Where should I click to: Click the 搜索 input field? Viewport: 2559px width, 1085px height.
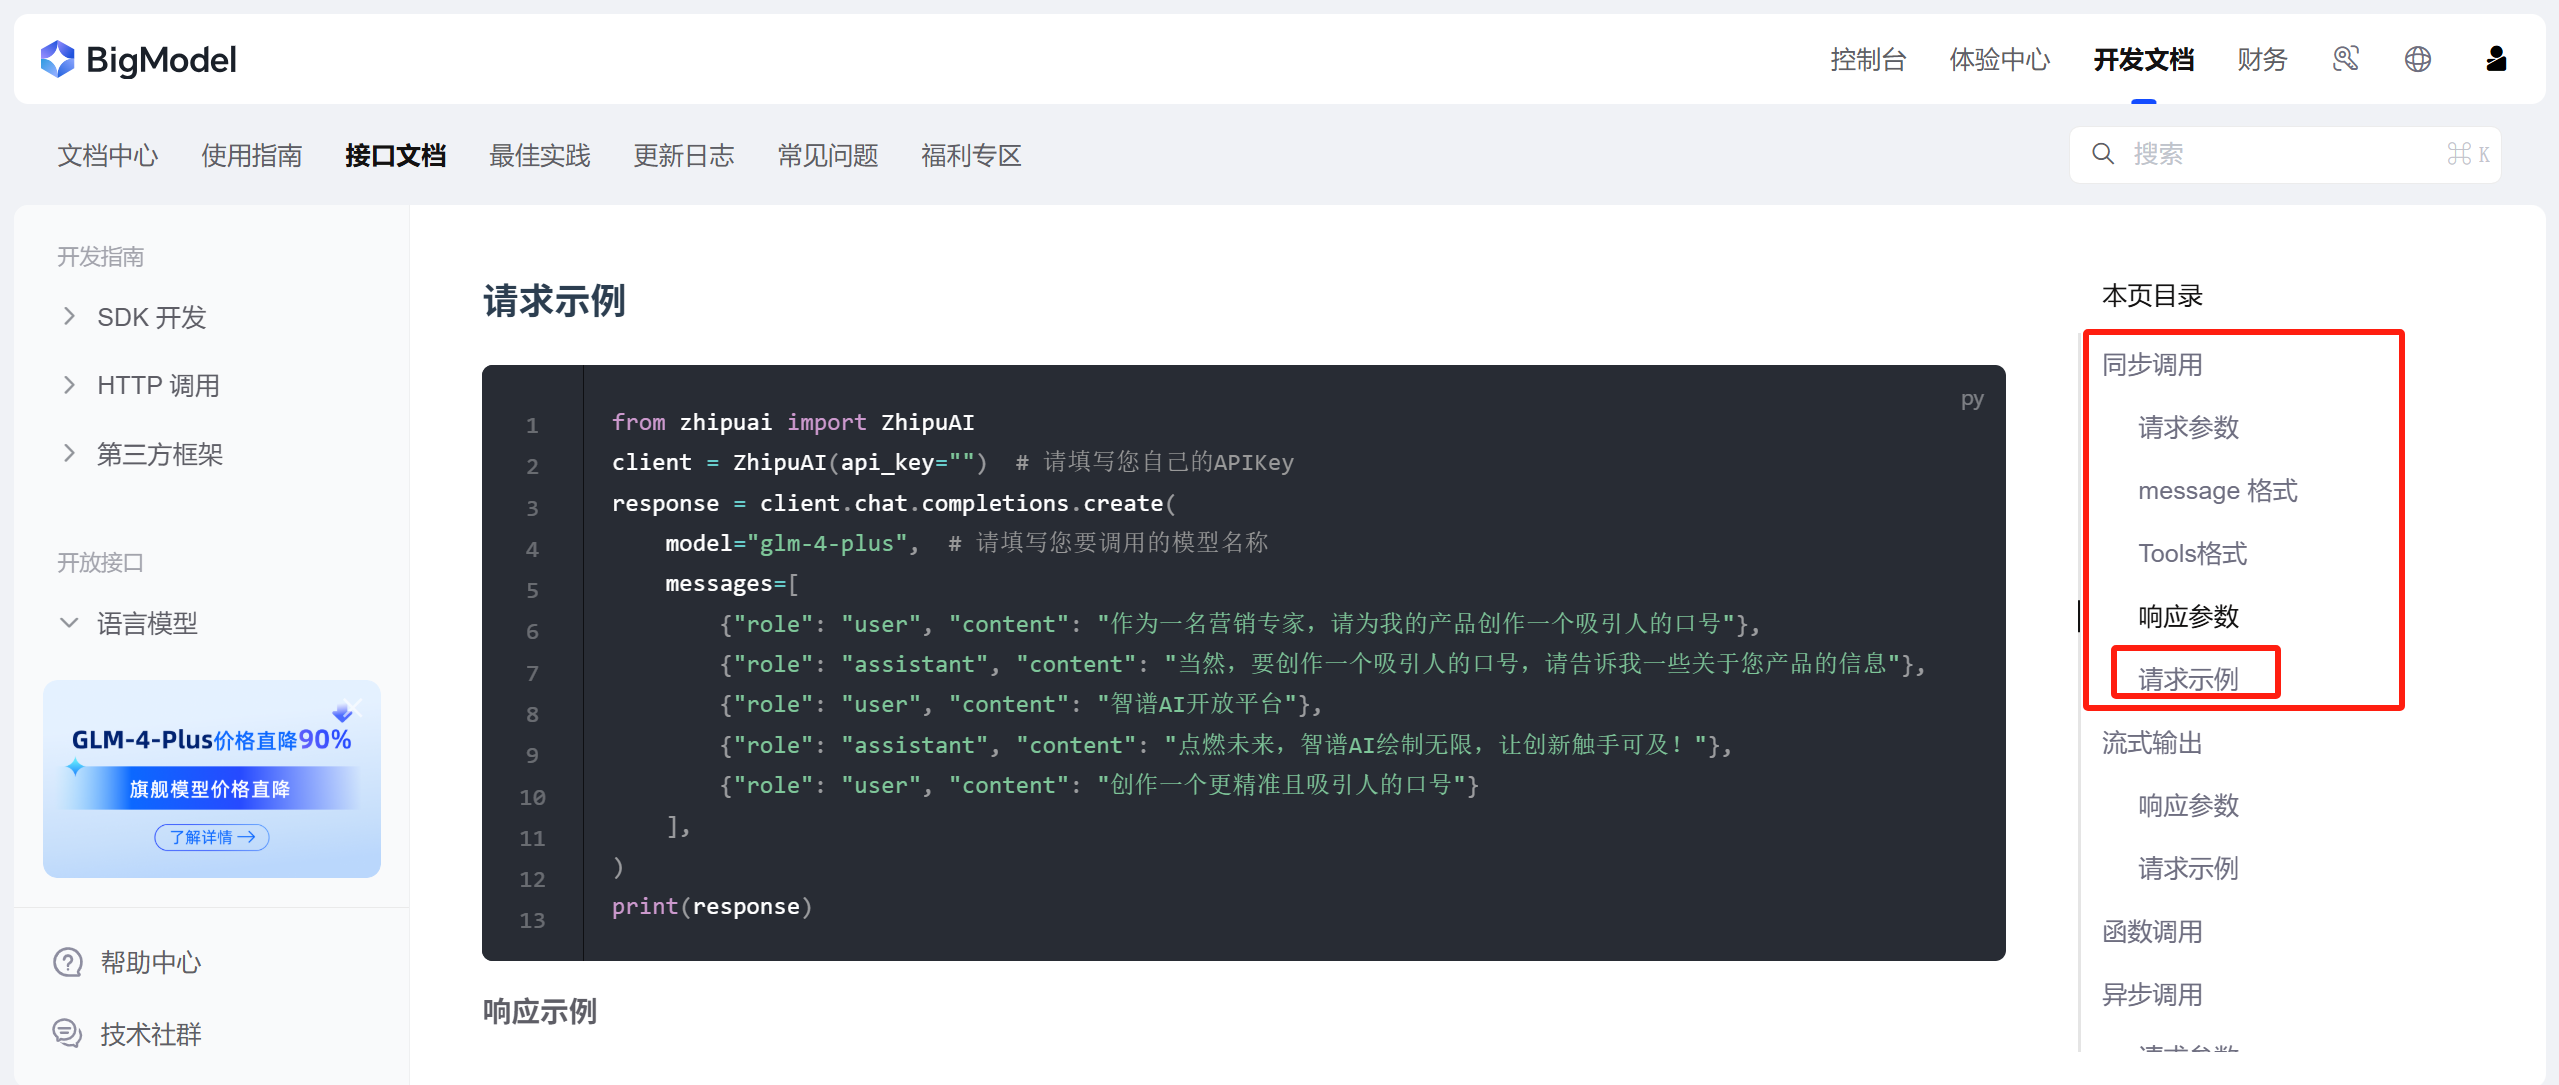pos(2280,154)
